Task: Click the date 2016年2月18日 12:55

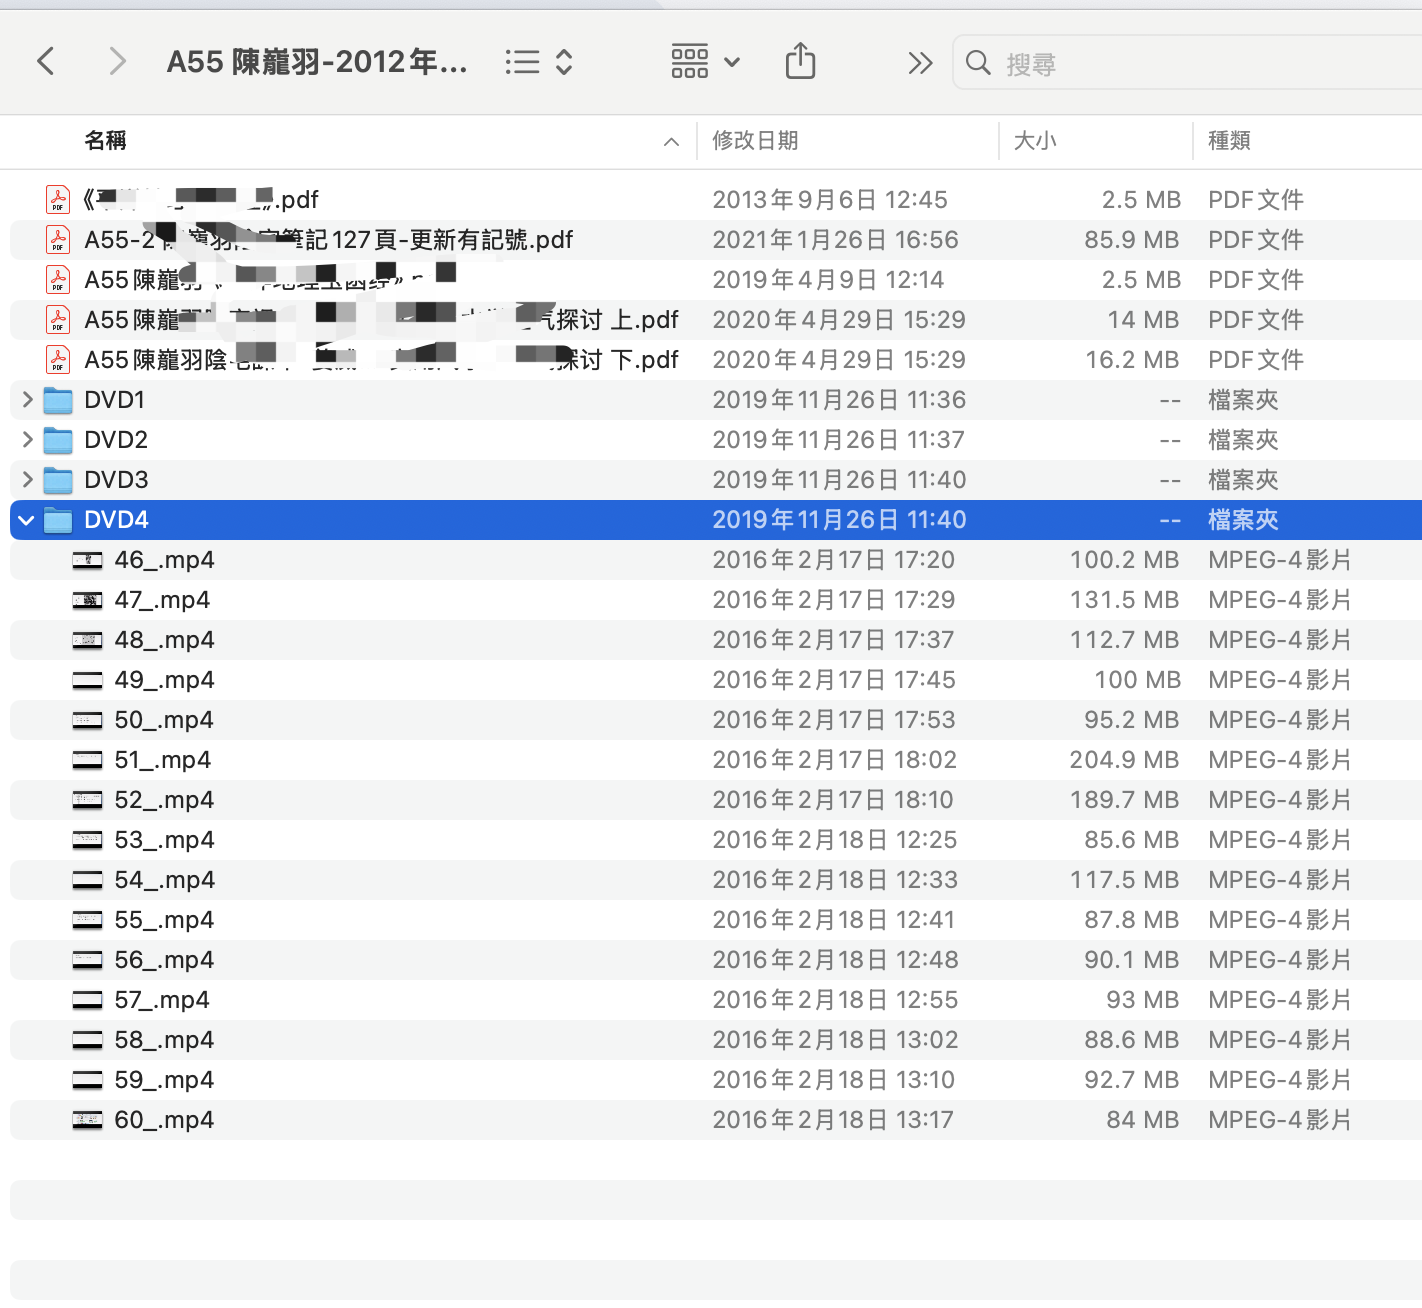Action: pyautogui.click(x=835, y=1000)
